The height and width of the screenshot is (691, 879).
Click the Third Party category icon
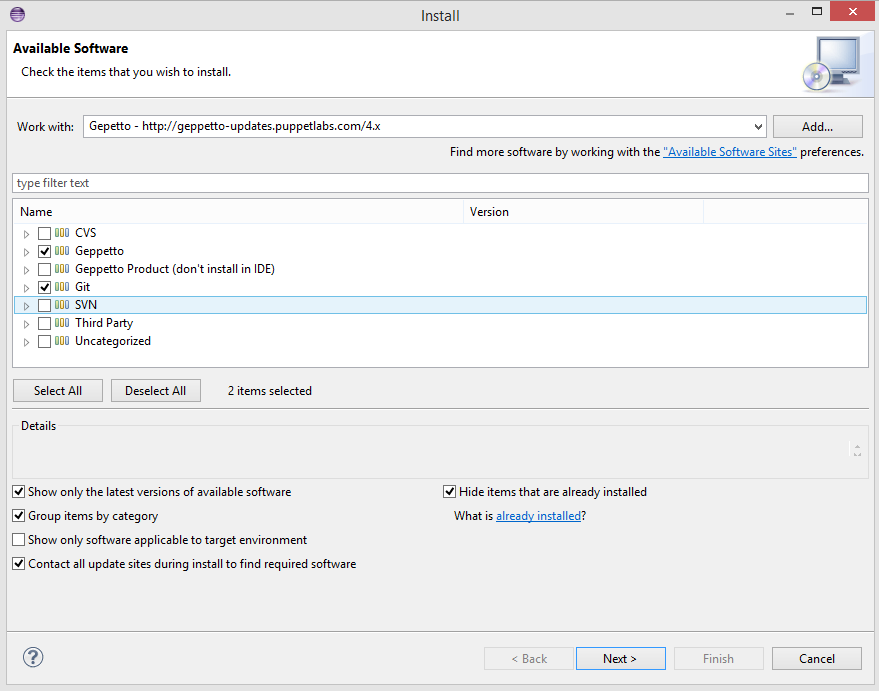tap(62, 323)
